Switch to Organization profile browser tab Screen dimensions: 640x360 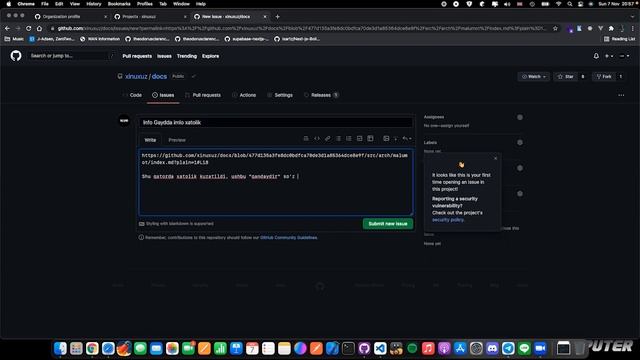pyautogui.click(x=71, y=17)
